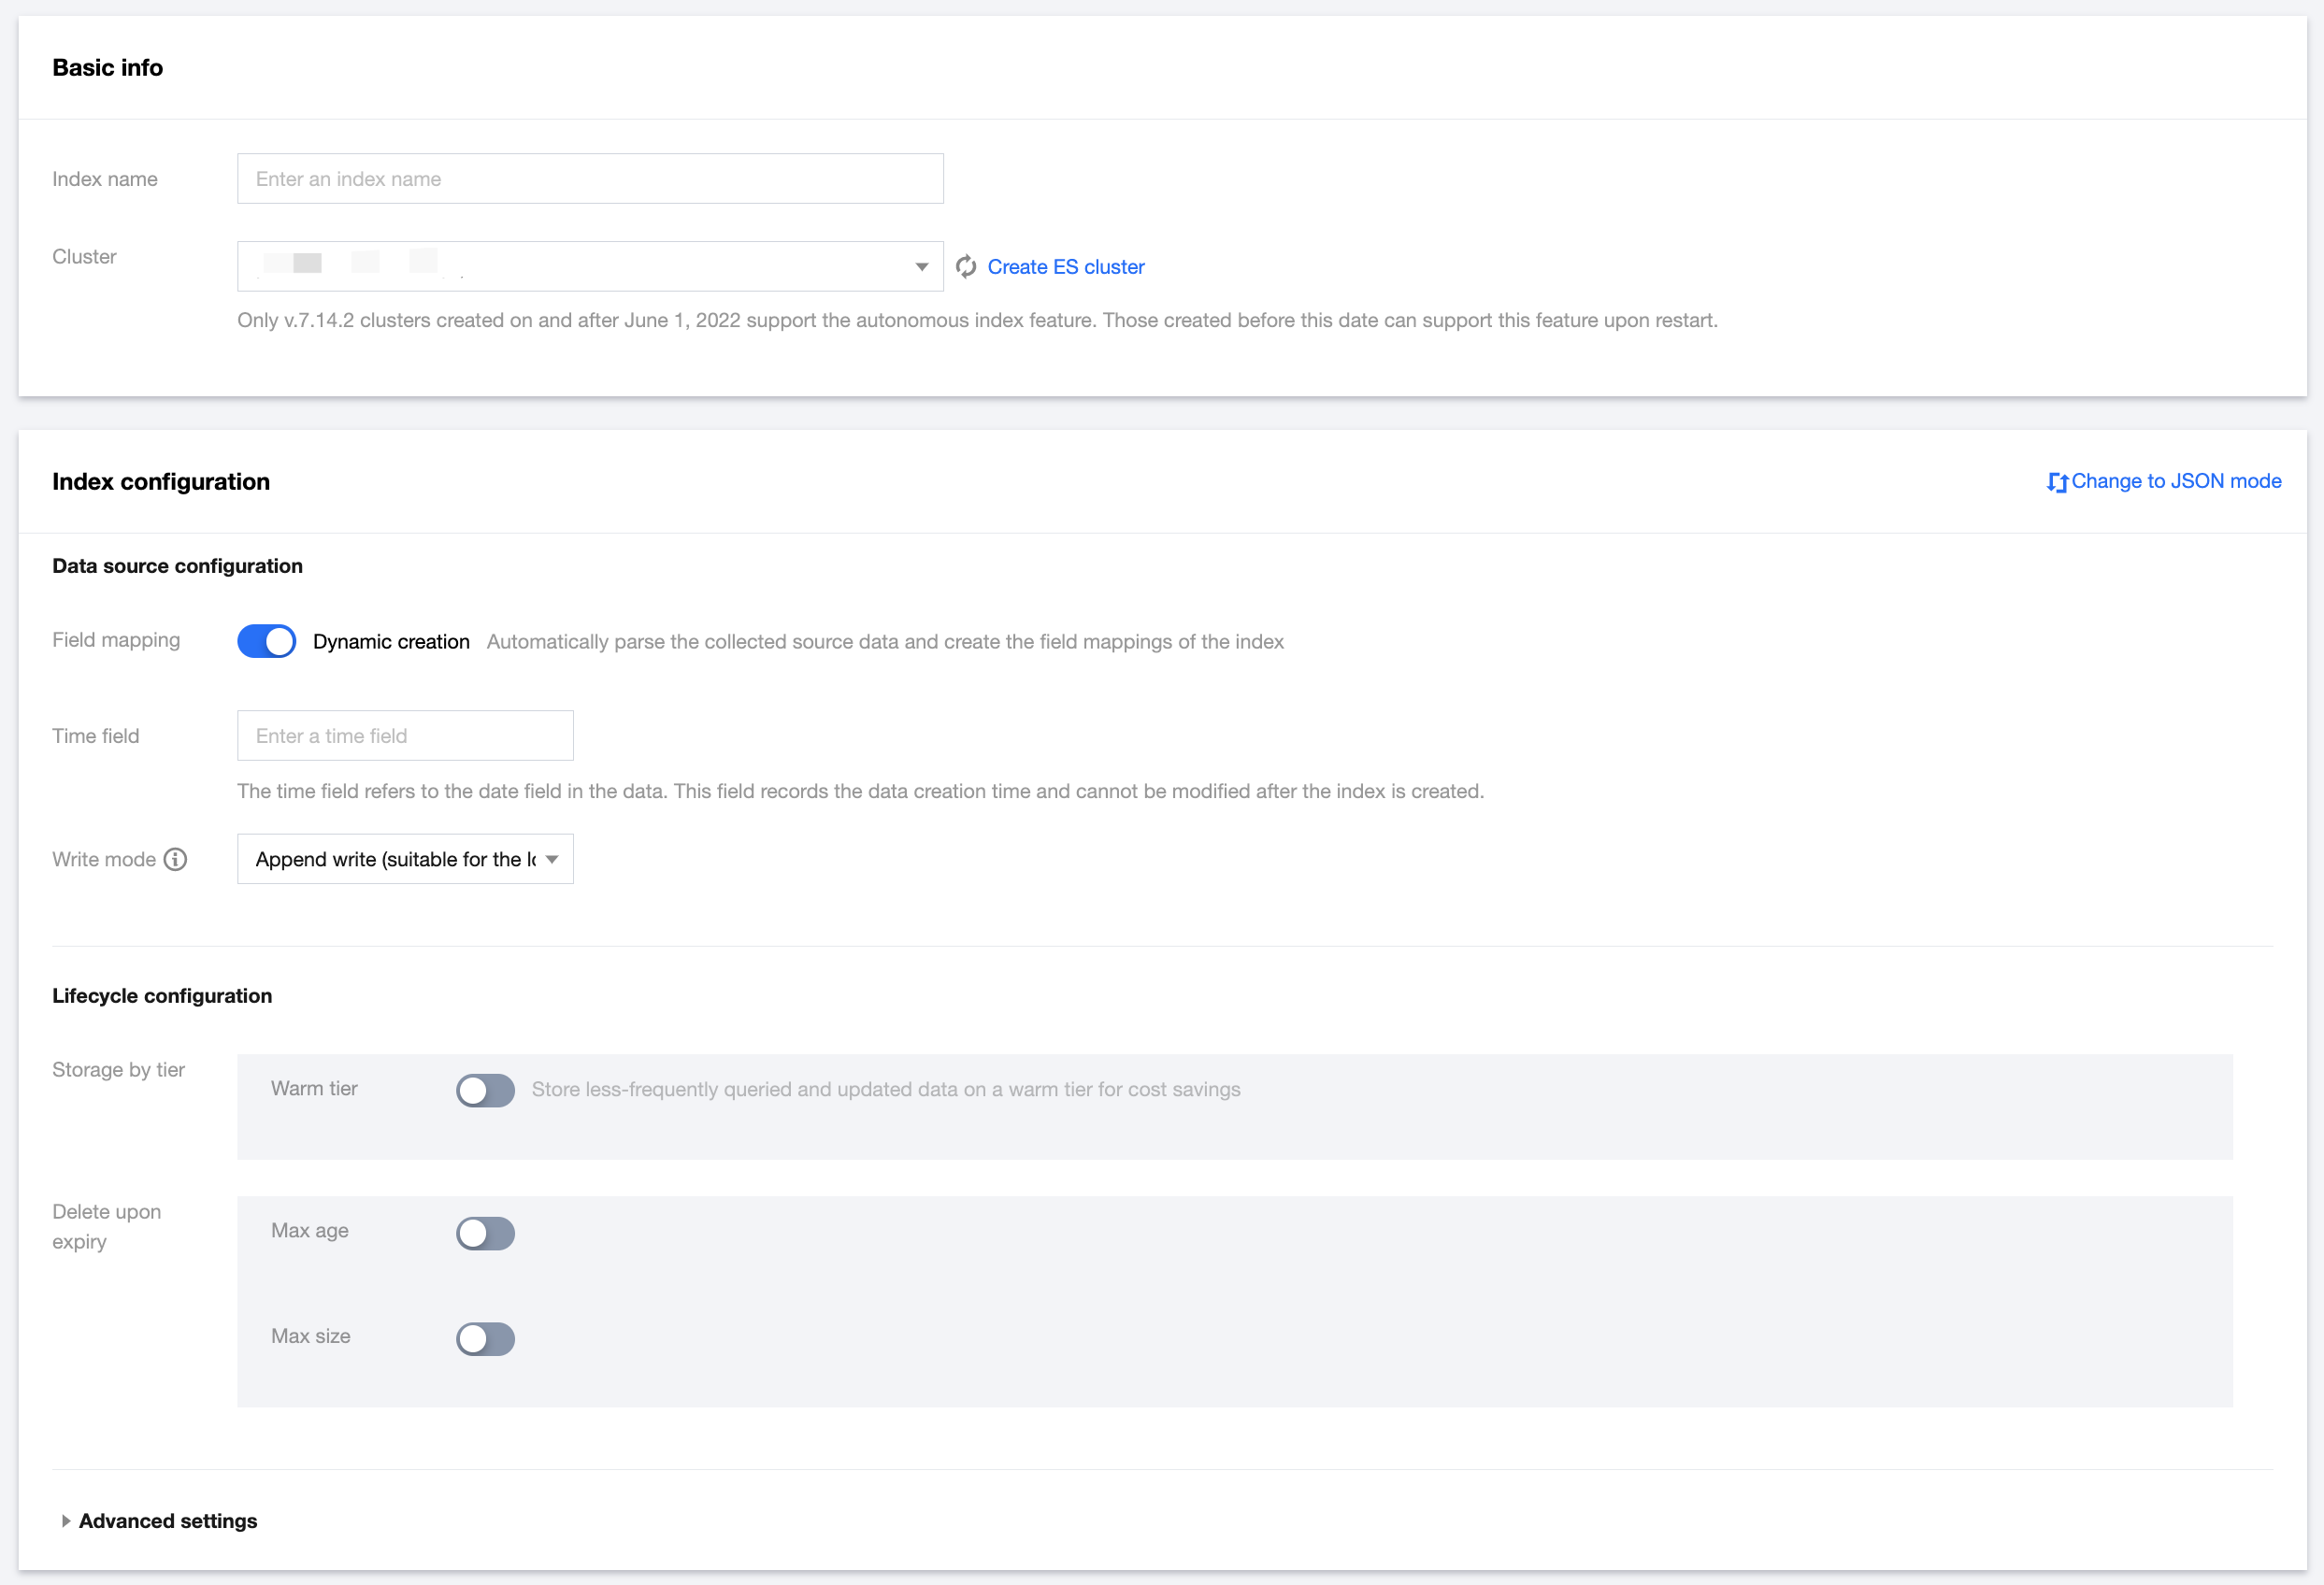Click the Index name field label

105,179
